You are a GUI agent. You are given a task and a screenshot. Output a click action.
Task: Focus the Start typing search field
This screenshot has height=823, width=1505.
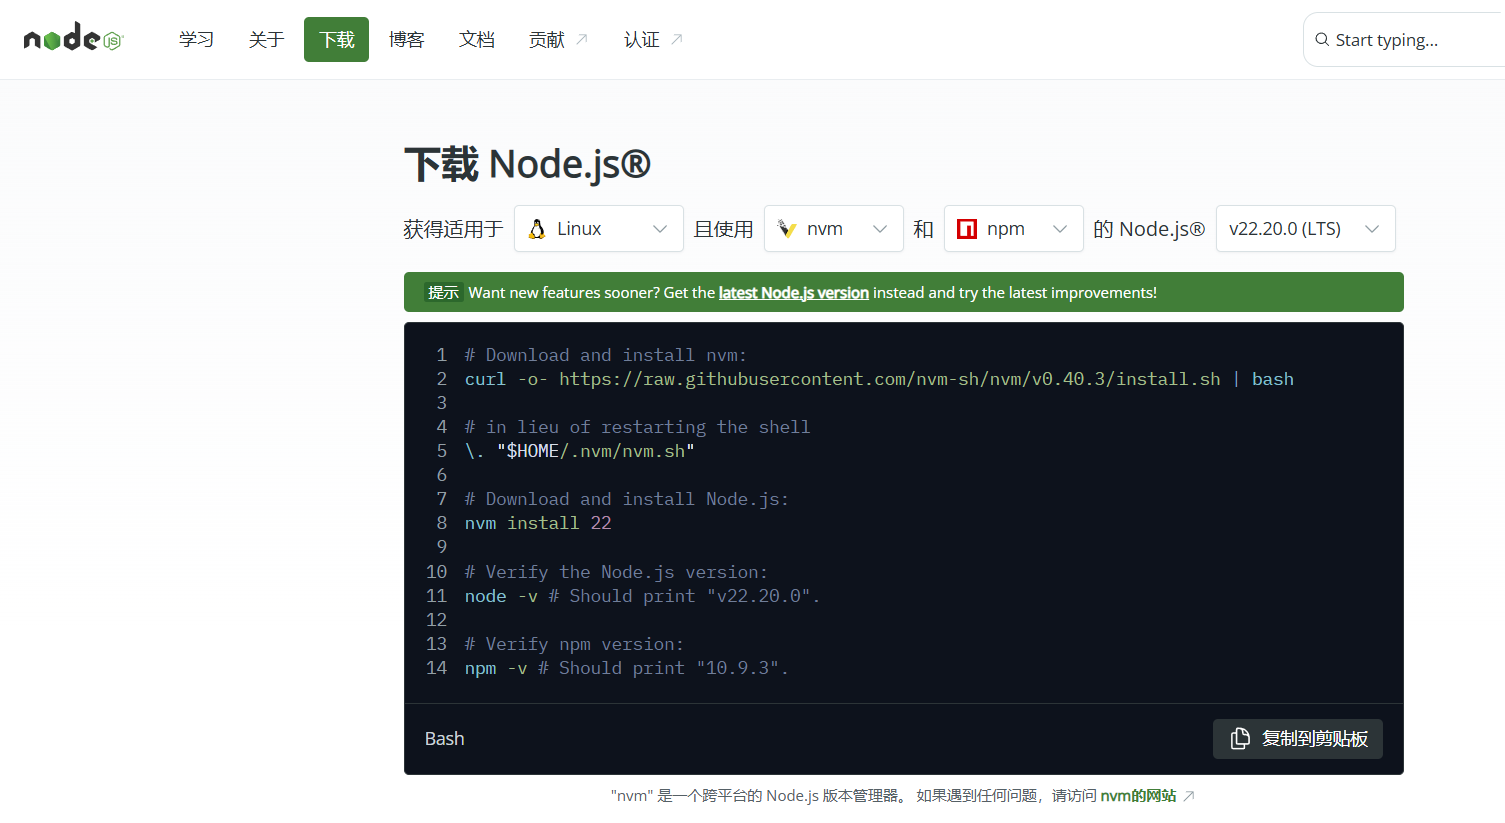click(1405, 40)
